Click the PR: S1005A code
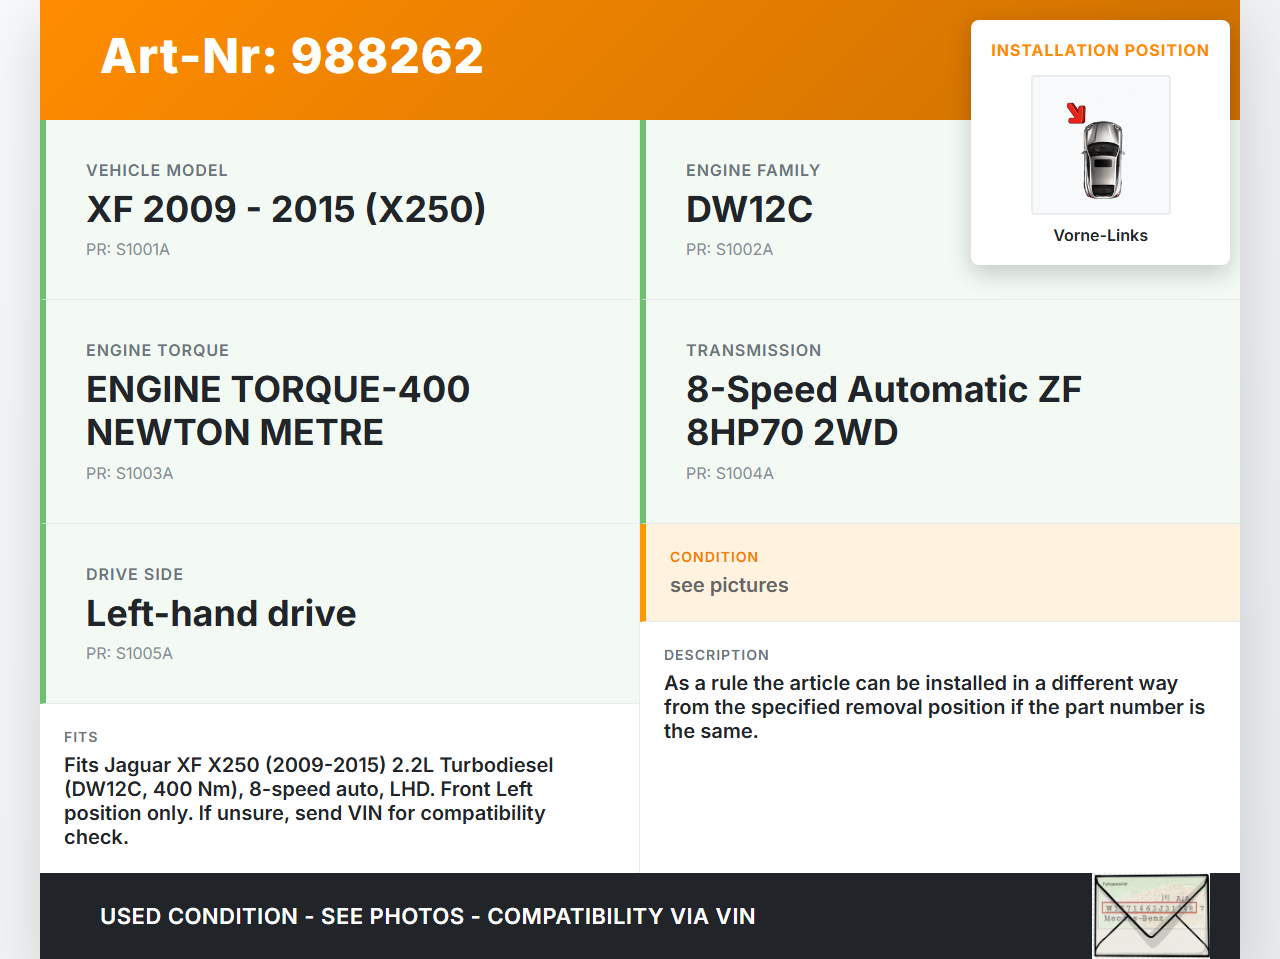The image size is (1280, 959). point(129,654)
